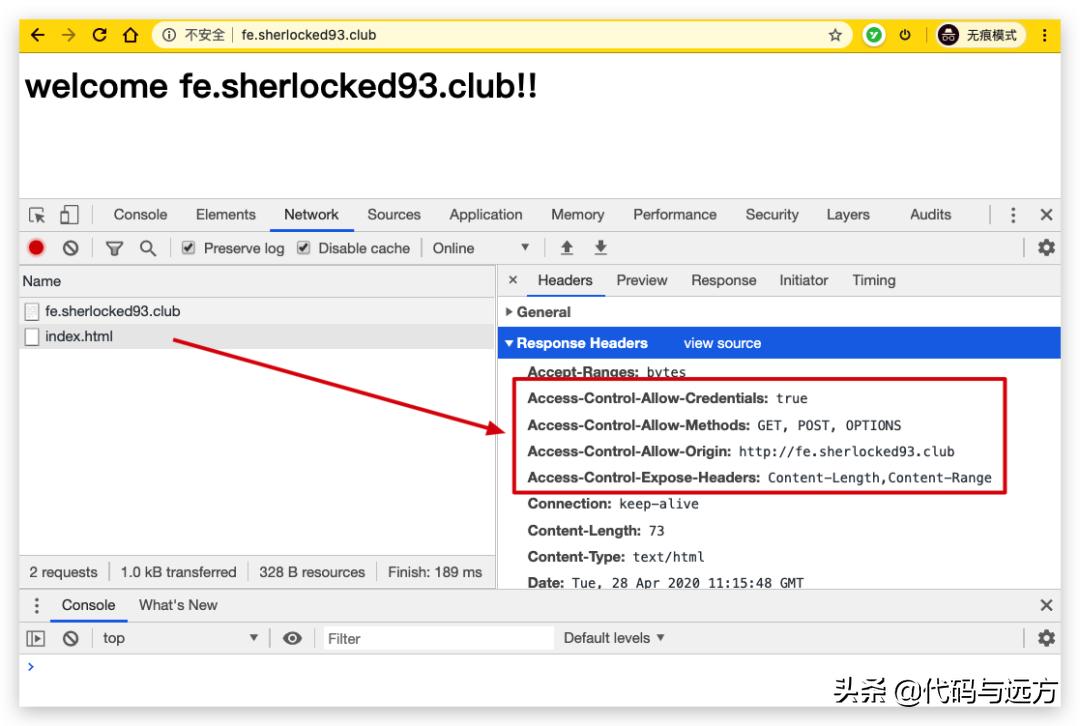Viewport: 1080px width, 726px height.
Task: Open the Initiator detail tab
Action: pyautogui.click(x=804, y=280)
